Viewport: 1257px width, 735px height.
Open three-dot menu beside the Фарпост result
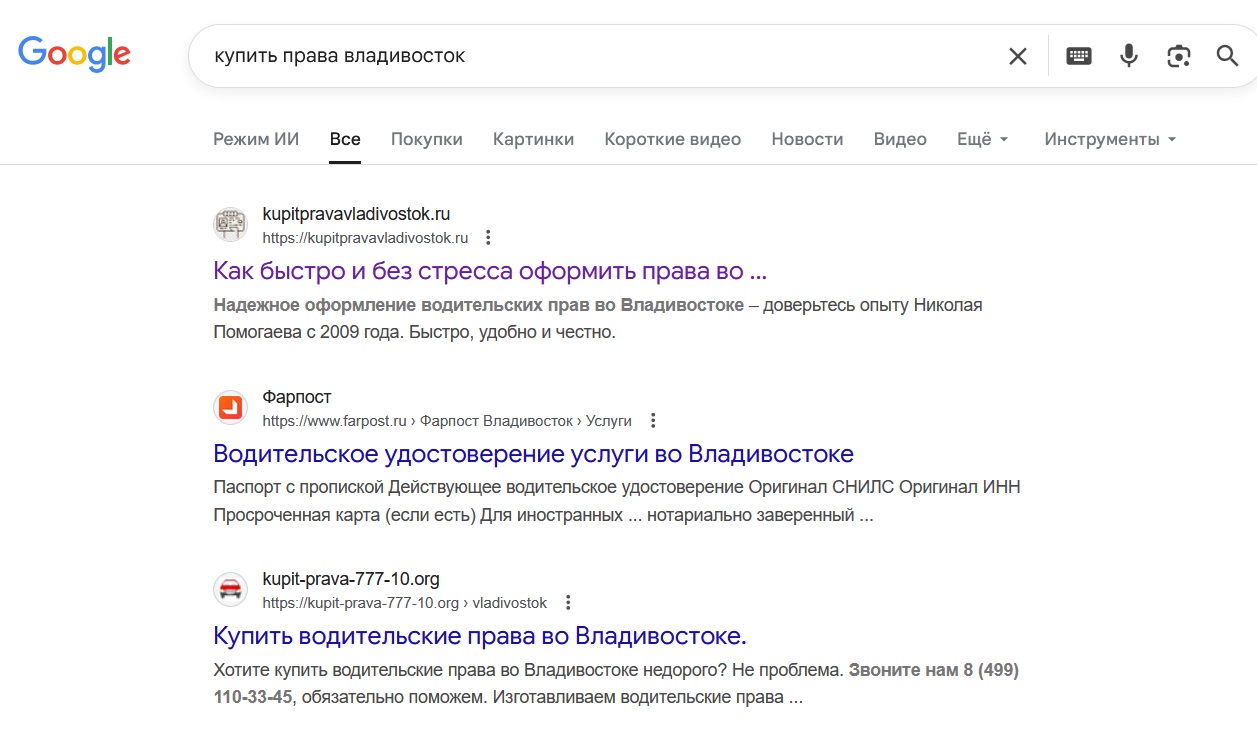pos(653,420)
